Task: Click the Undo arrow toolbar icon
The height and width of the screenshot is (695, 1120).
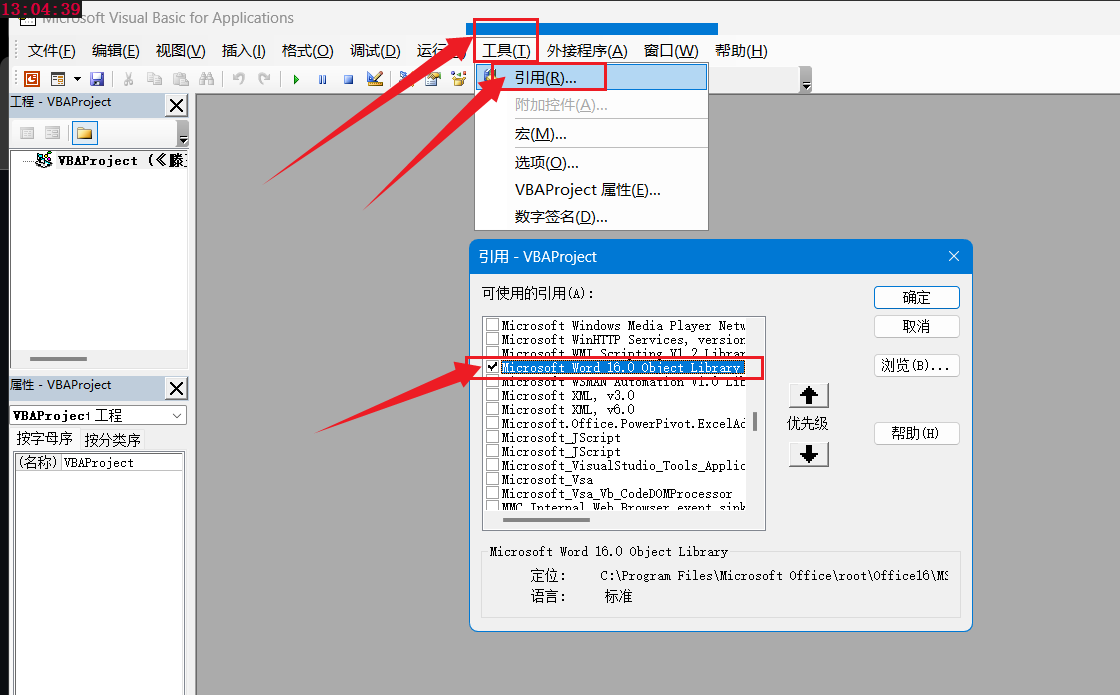Action: pos(239,79)
